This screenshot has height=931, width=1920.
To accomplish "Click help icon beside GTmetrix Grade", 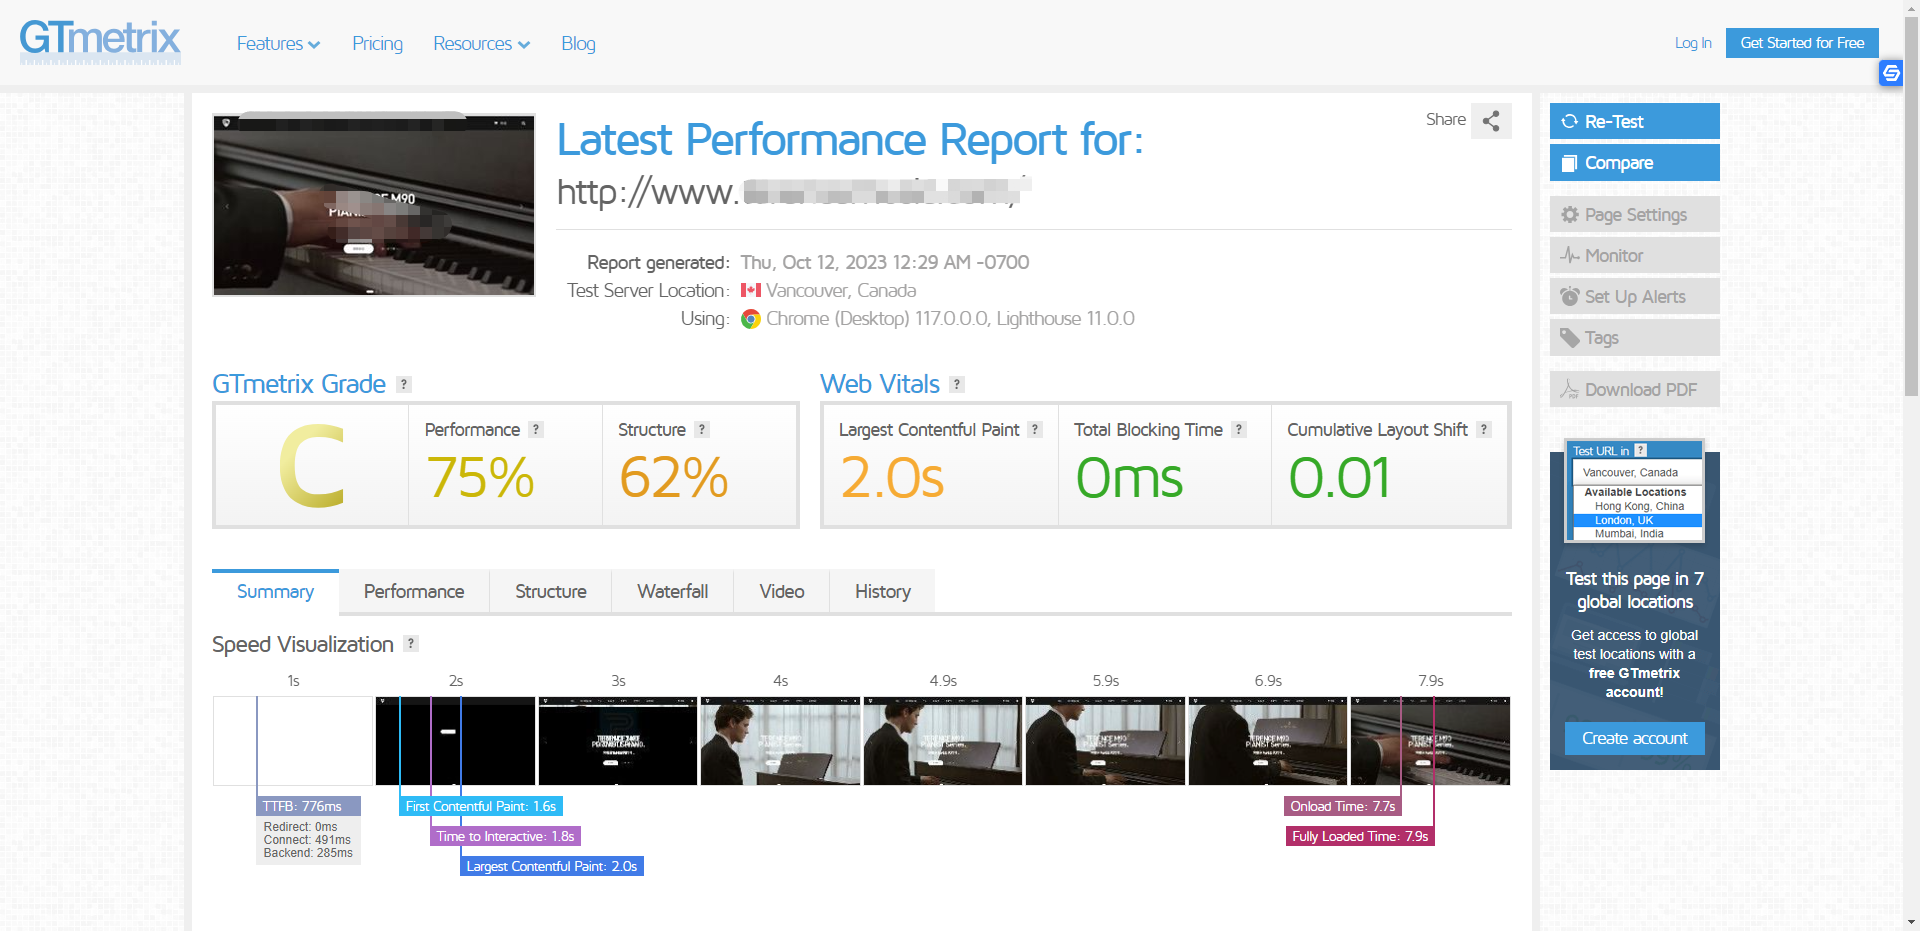I will coord(404,385).
